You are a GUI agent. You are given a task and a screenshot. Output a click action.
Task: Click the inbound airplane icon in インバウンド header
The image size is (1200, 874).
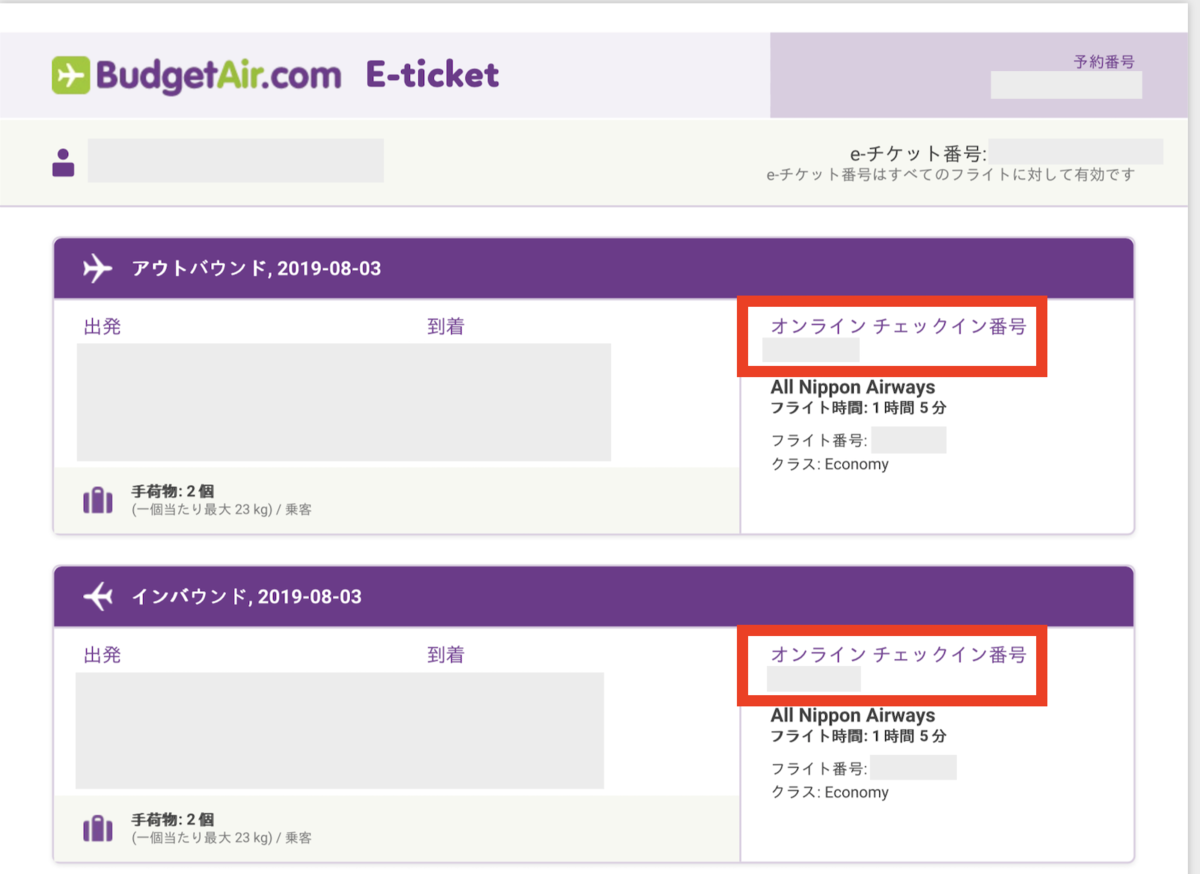tap(98, 597)
